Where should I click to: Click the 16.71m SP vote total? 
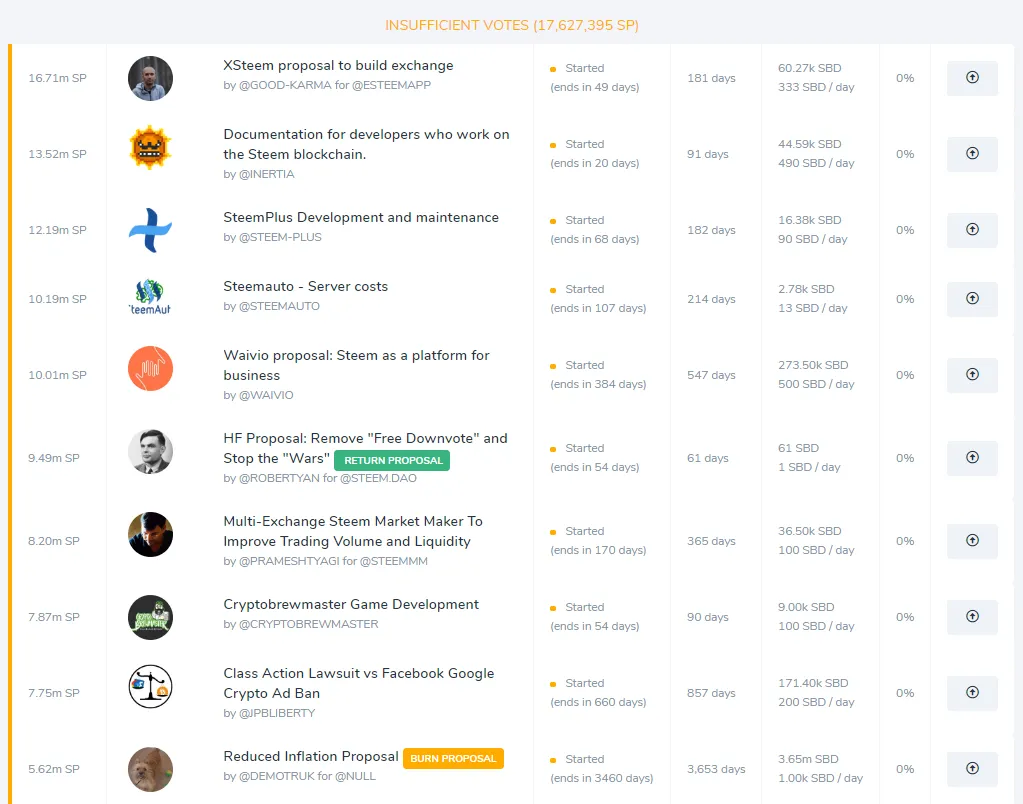(57, 78)
